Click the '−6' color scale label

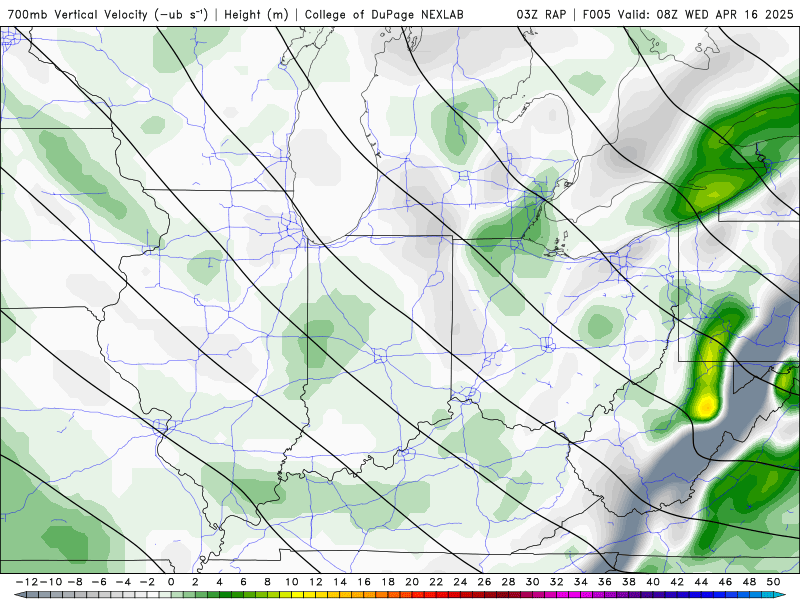tap(99, 582)
